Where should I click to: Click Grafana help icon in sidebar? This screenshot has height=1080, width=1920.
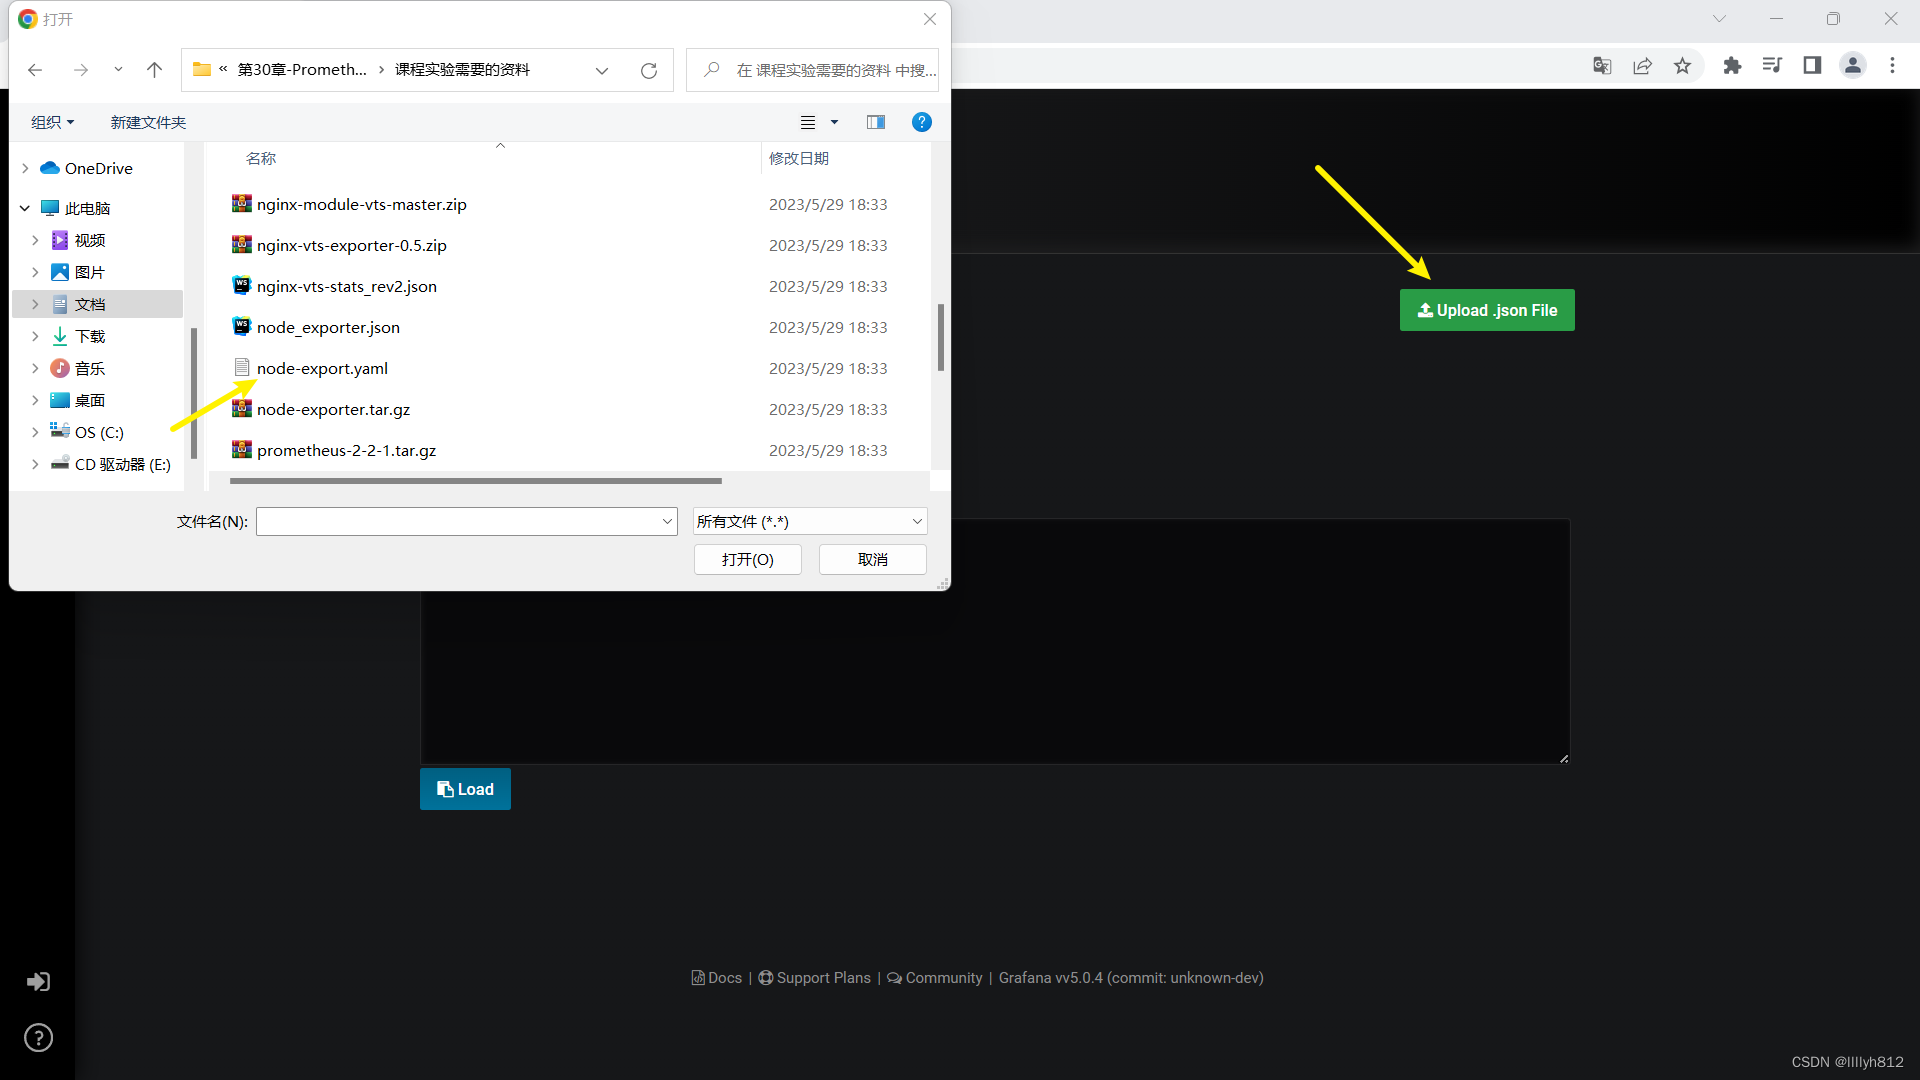[x=38, y=1038]
